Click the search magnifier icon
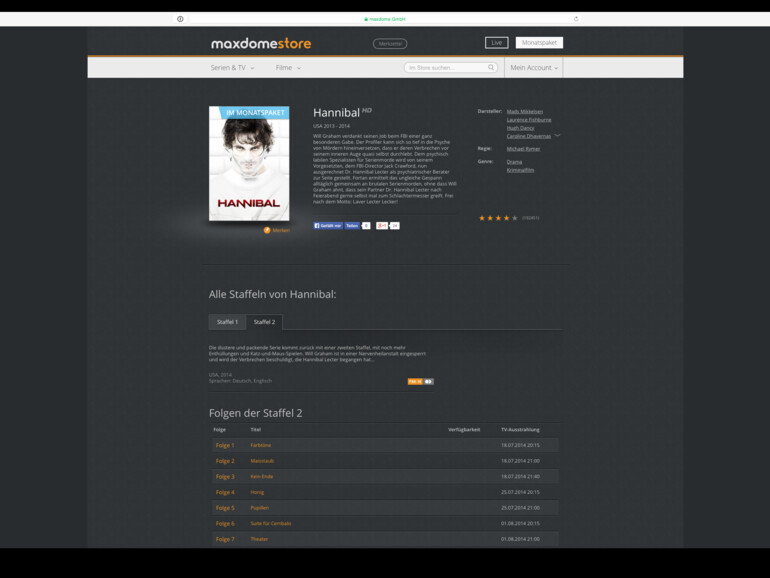Image resolution: width=770 pixels, height=578 pixels. [x=491, y=67]
